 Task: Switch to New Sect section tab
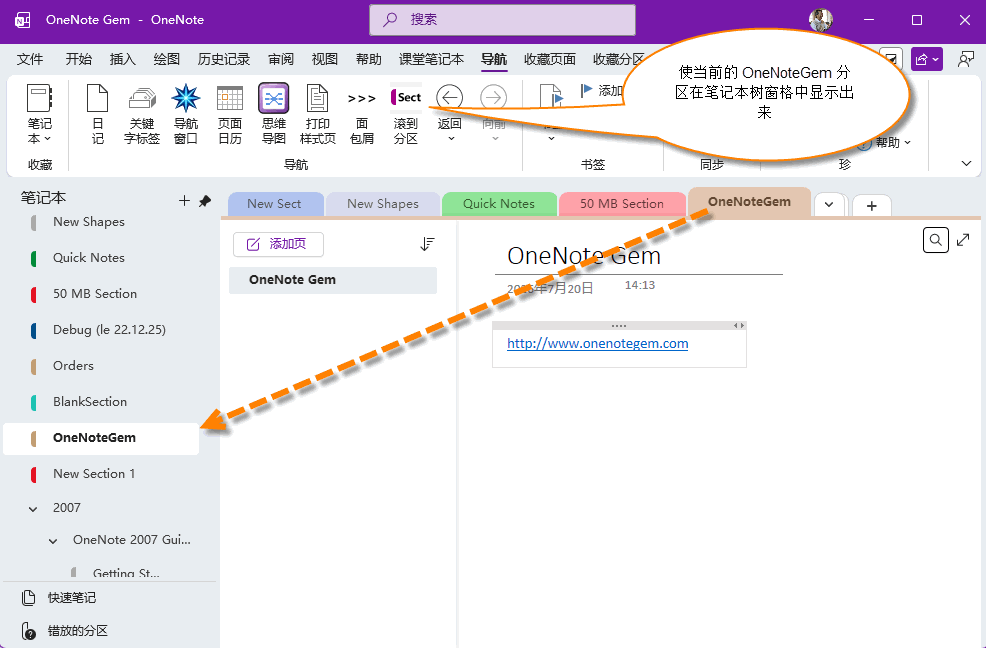point(275,204)
